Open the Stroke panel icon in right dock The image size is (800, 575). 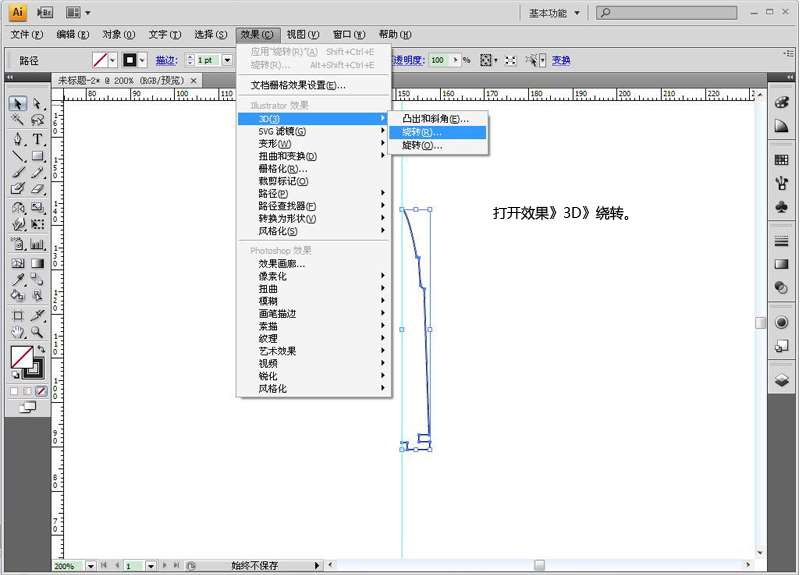point(781,241)
